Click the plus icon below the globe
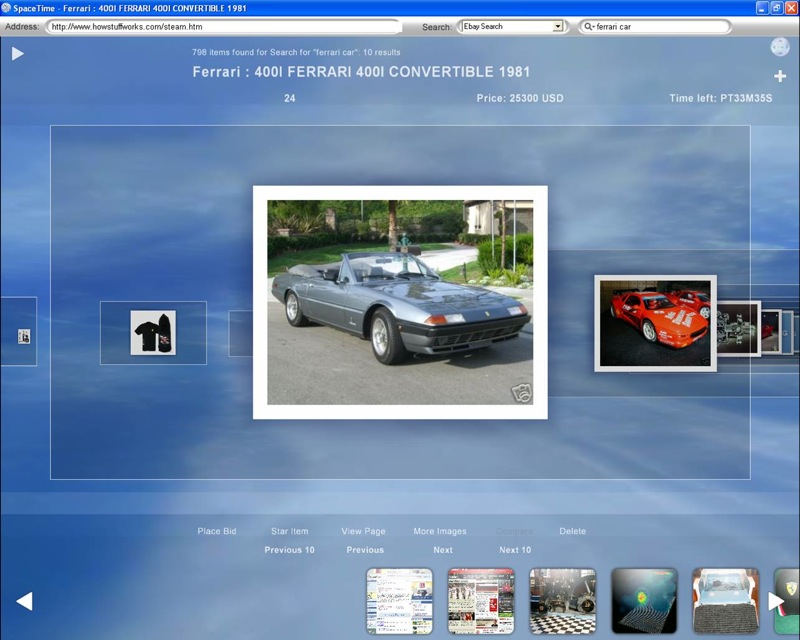This screenshot has width=800, height=640. [x=780, y=77]
